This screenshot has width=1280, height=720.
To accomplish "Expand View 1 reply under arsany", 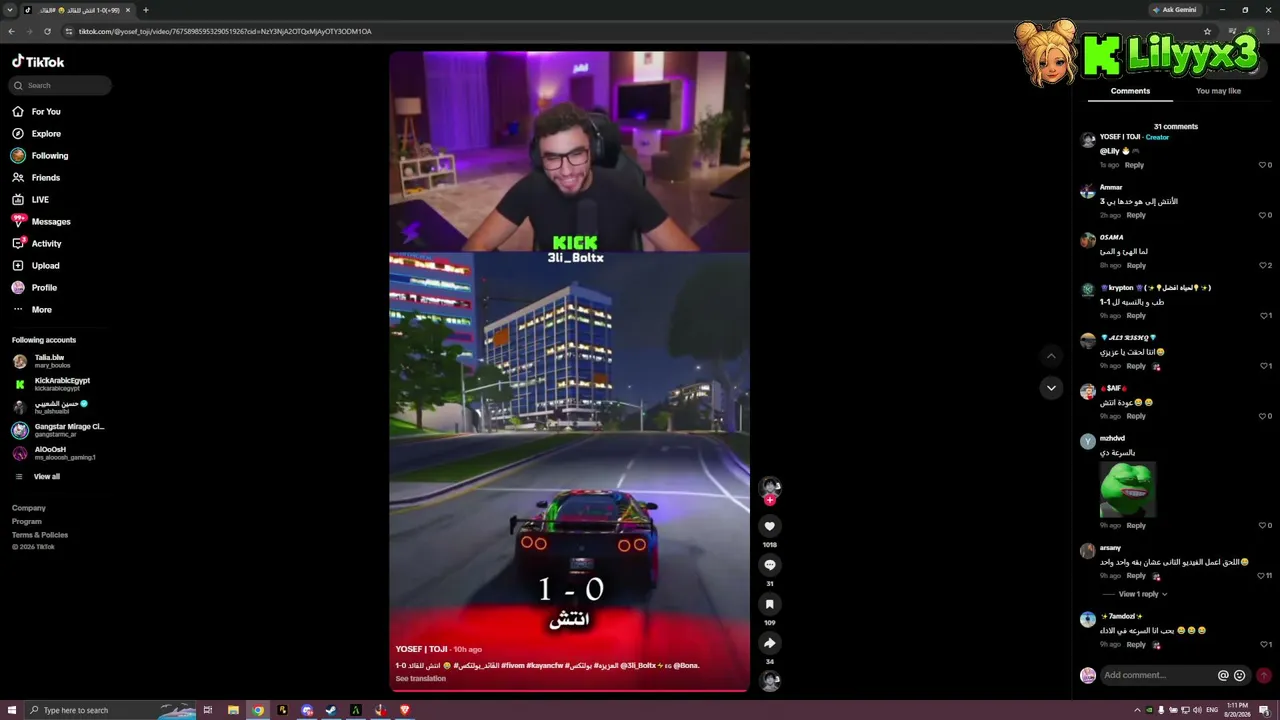I will (1142, 594).
